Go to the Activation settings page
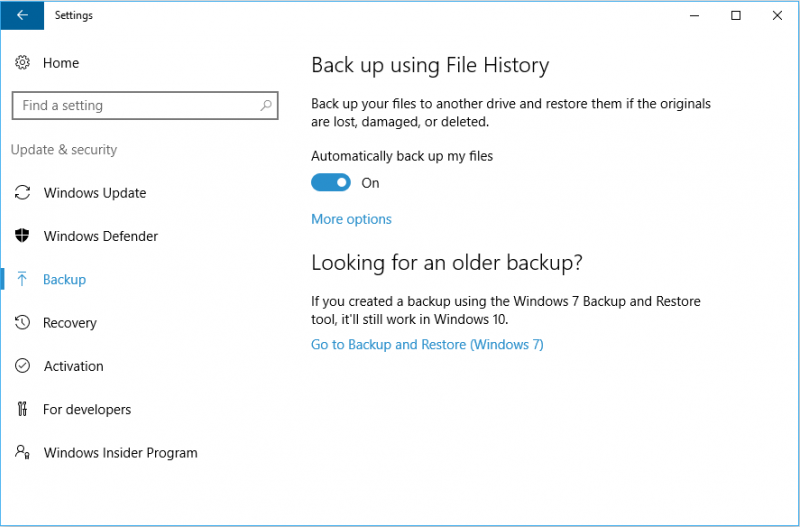 point(73,366)
